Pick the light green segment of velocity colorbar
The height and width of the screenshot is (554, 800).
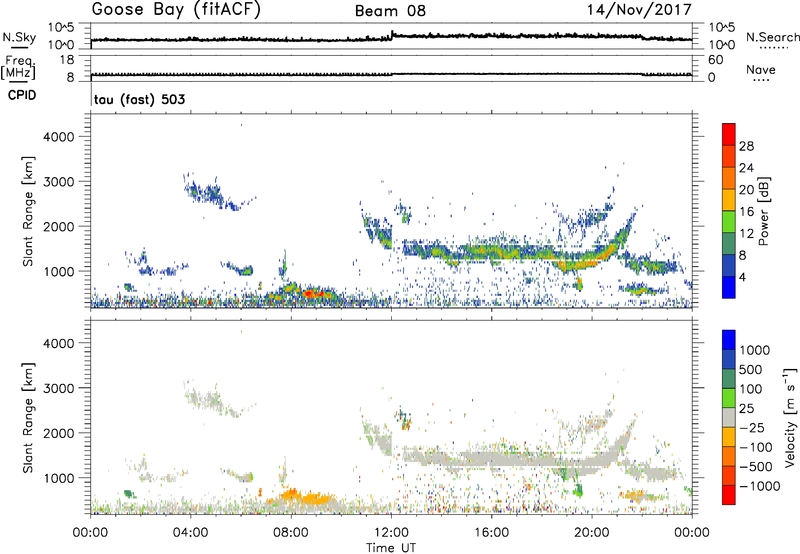point(729,398)
